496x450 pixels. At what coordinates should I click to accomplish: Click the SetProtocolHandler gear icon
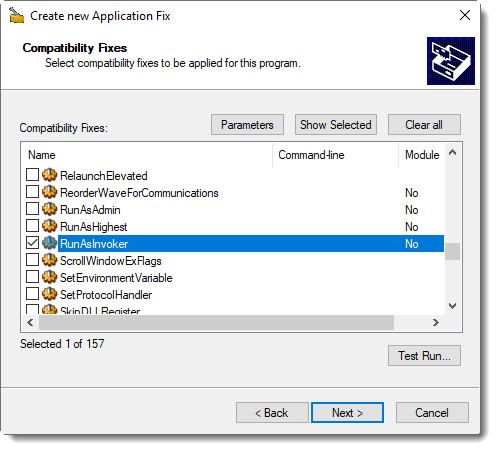coord(50,294)
